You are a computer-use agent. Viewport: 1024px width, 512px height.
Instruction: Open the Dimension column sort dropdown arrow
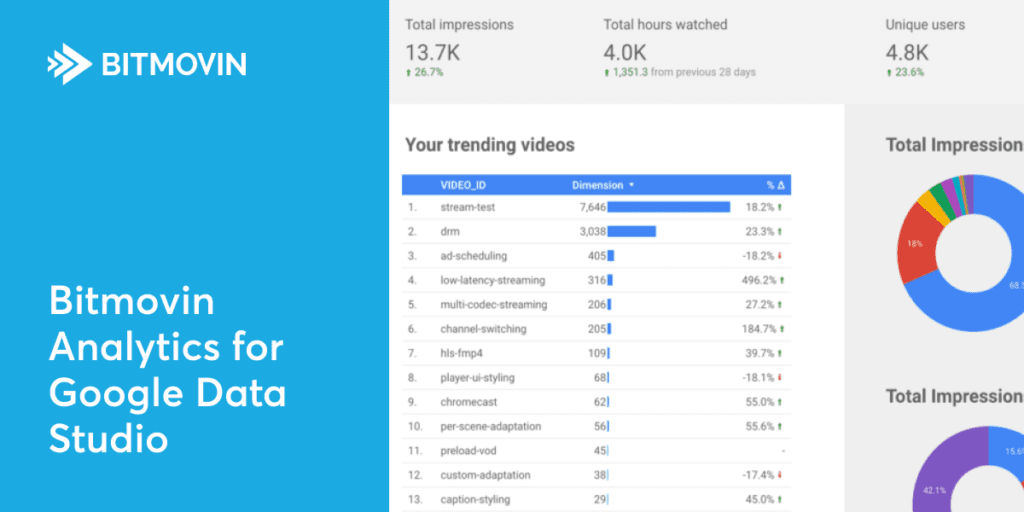pyautogui.click(x=632, y=185)
